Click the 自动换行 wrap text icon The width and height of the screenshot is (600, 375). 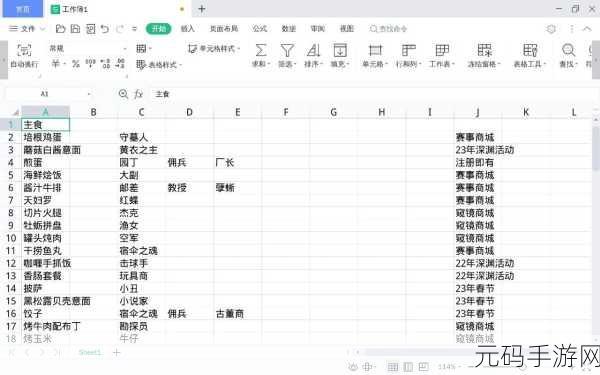pos(24,50)
